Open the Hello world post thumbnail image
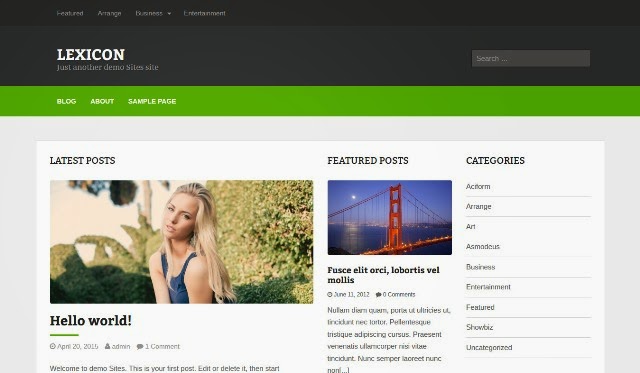The width and height of the screenshot is (640, 373). point(182,242)
